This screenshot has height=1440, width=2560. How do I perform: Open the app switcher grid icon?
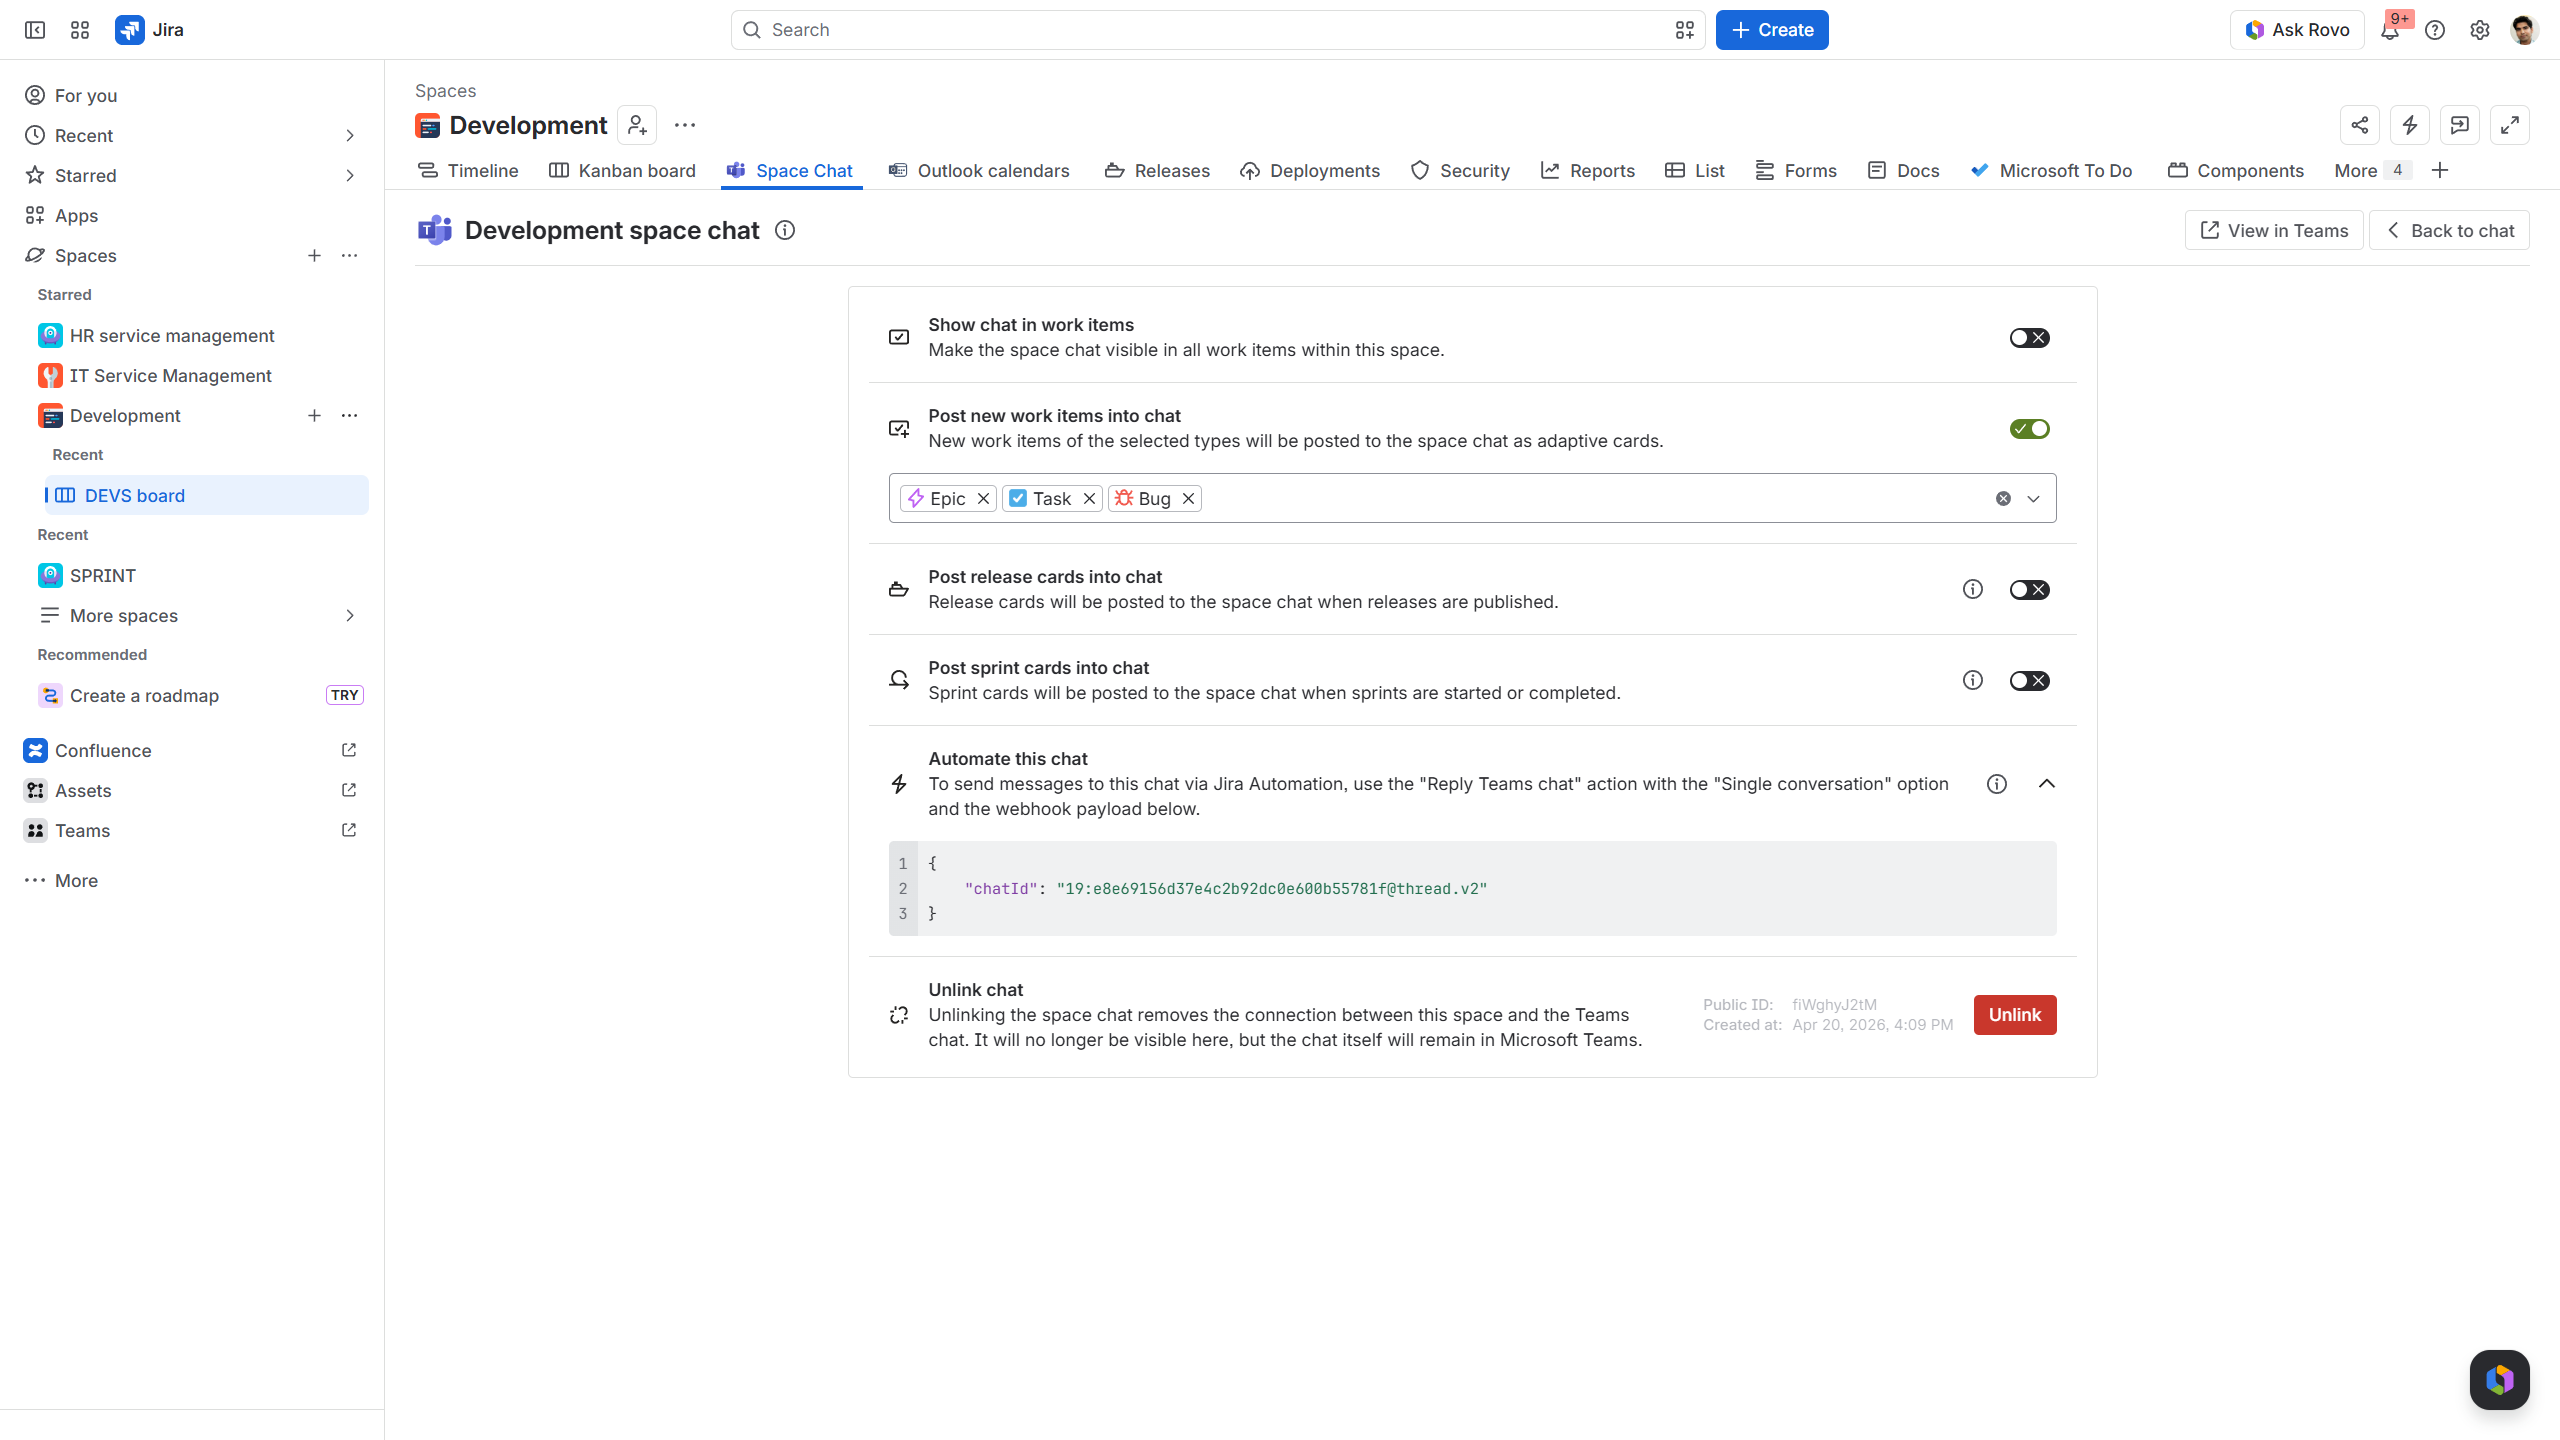(80, 30)
